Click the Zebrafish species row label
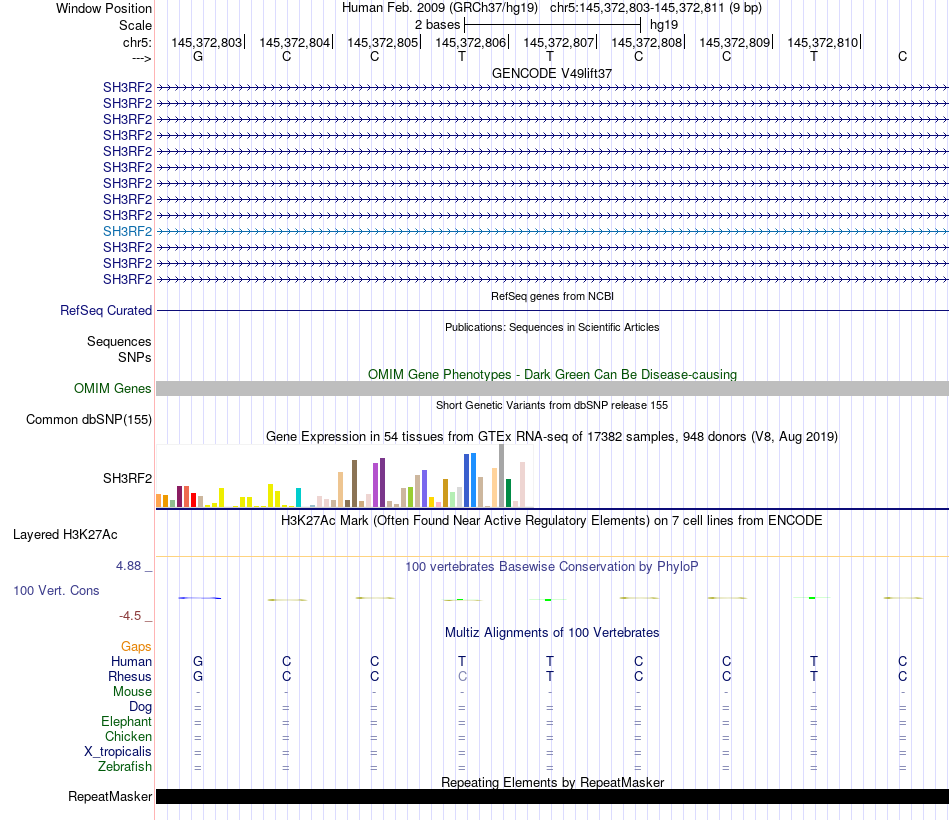950x820 pixels. (125, 766)
